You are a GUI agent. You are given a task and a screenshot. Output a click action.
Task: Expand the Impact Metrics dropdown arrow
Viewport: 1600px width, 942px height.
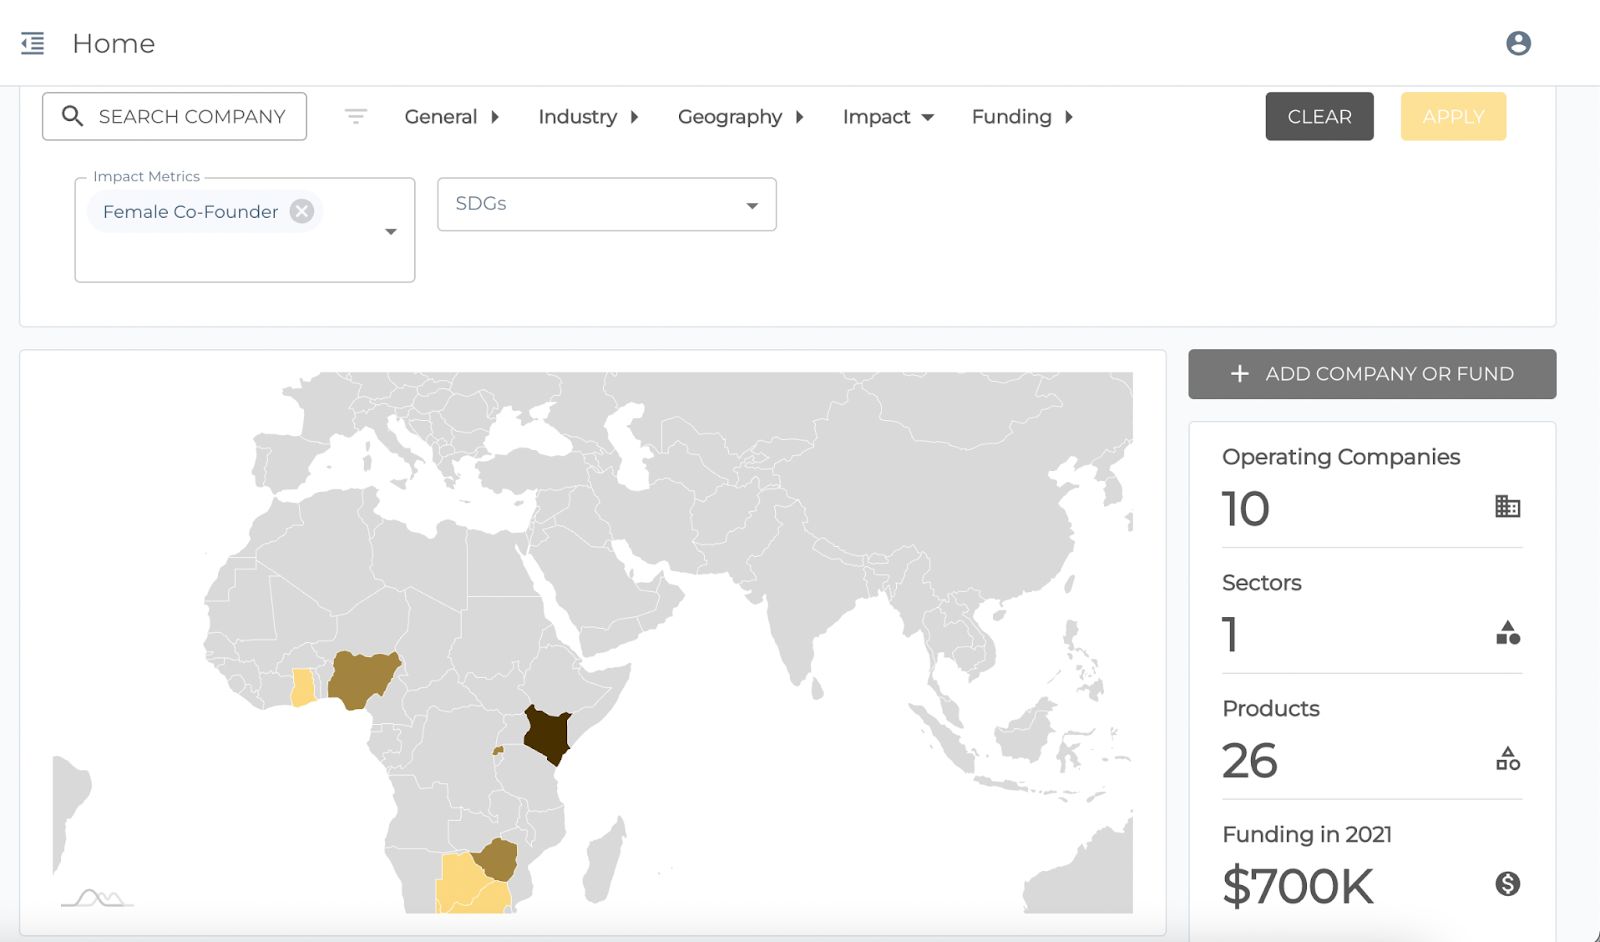[x=391, y=231]
